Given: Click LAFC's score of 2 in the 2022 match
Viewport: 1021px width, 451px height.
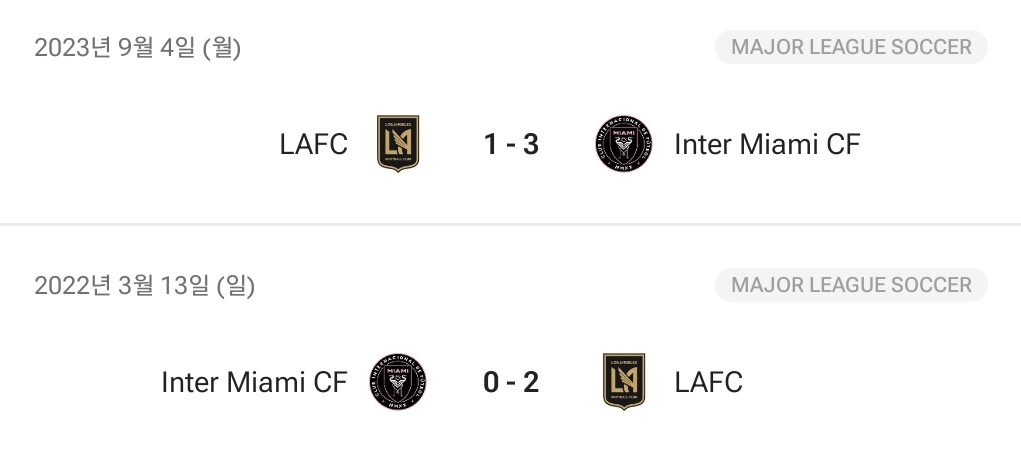Looking at the screenshot, I should pos(531,382).
